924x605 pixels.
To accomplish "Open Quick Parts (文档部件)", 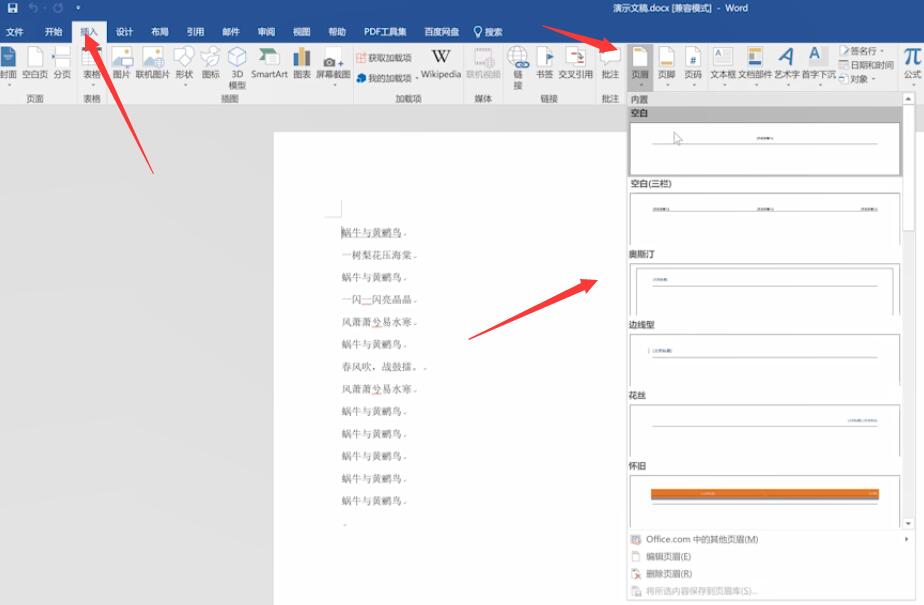I will point(755,66).
